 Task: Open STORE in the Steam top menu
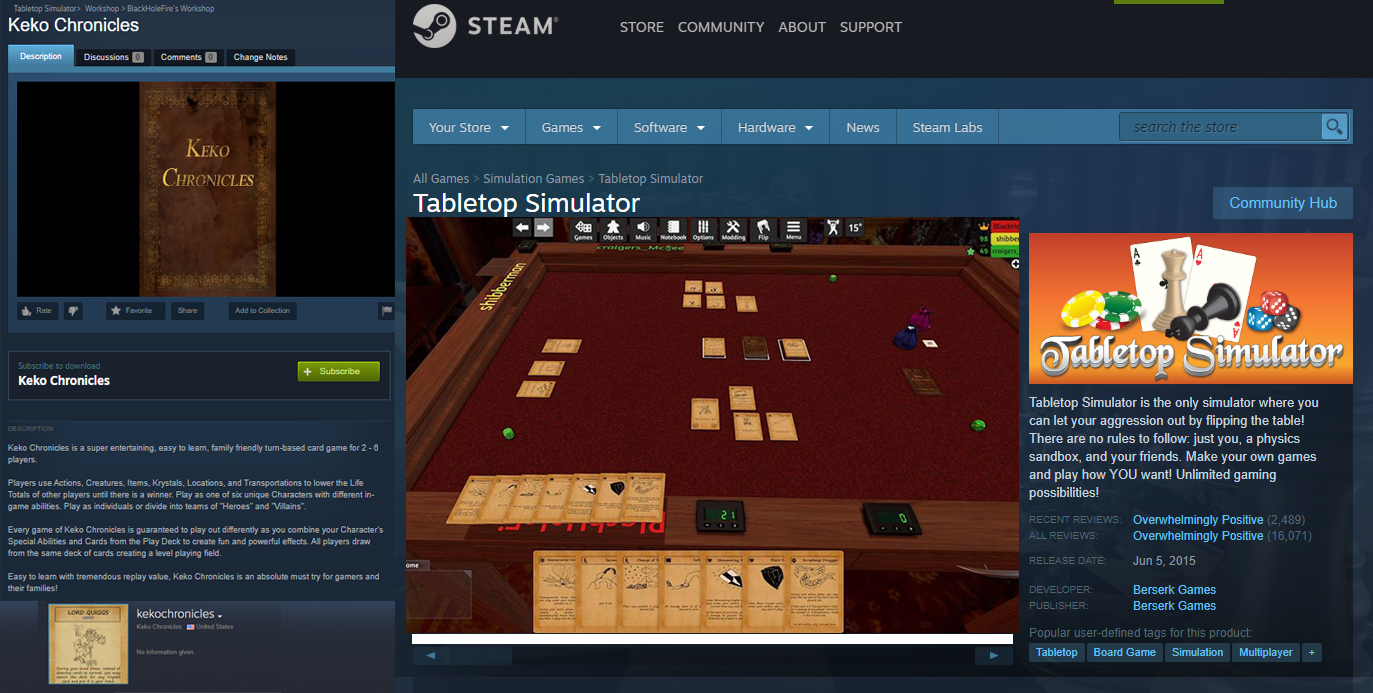tap(642, 27)
